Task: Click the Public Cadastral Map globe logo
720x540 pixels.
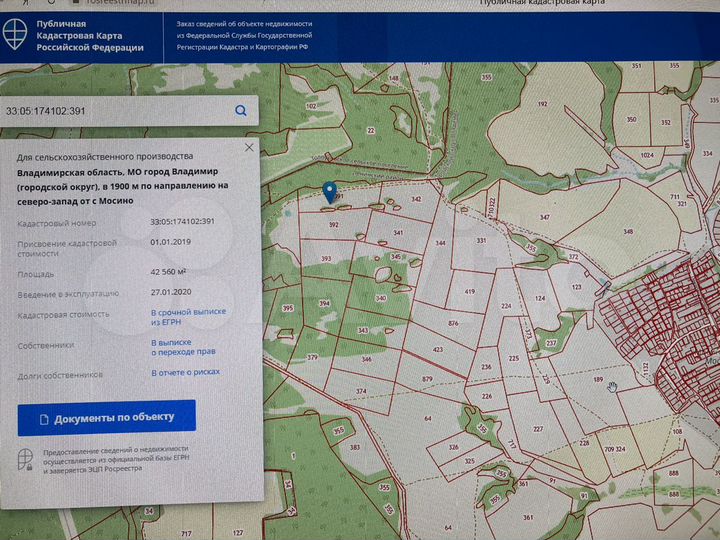Action: [x=15, y=34]
